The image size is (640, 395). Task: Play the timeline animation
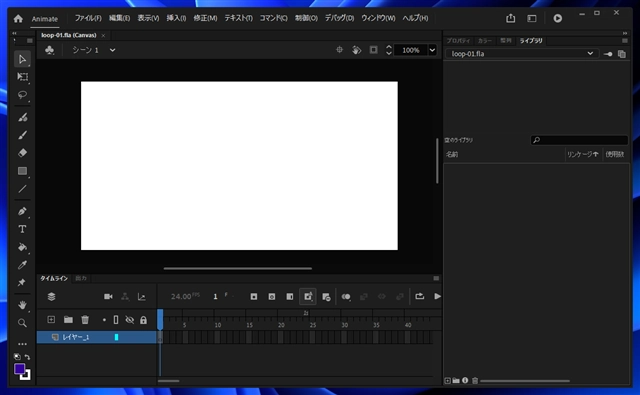coord(437,296)
